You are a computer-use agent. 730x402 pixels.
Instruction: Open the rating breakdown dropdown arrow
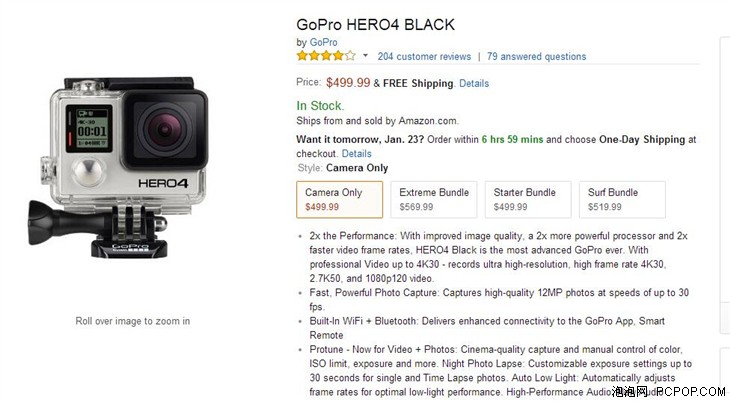[365, 56]
